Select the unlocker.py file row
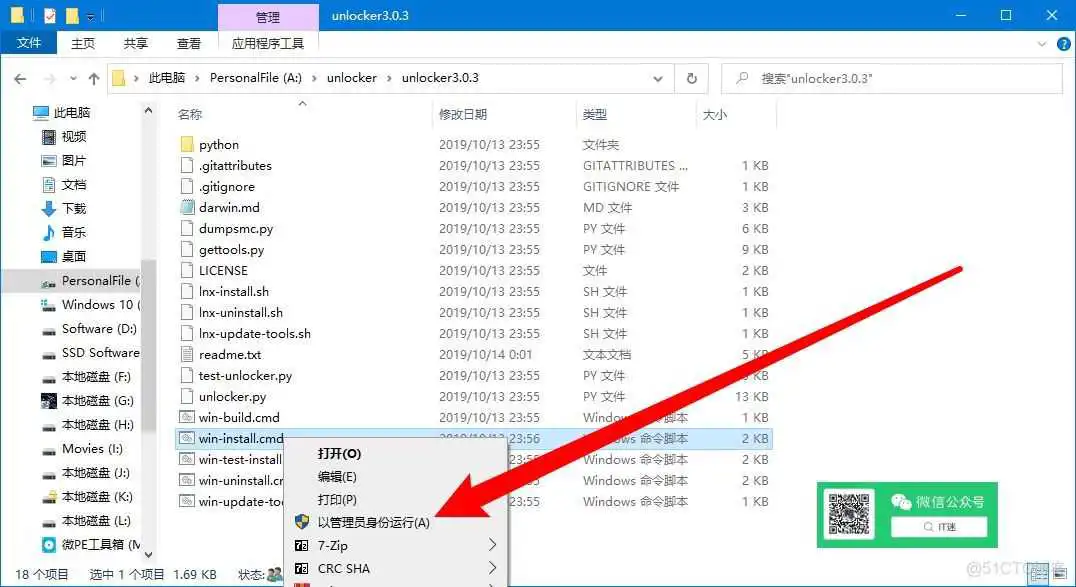The width and height of the screenshot is (1076, 587). [230, 396]
